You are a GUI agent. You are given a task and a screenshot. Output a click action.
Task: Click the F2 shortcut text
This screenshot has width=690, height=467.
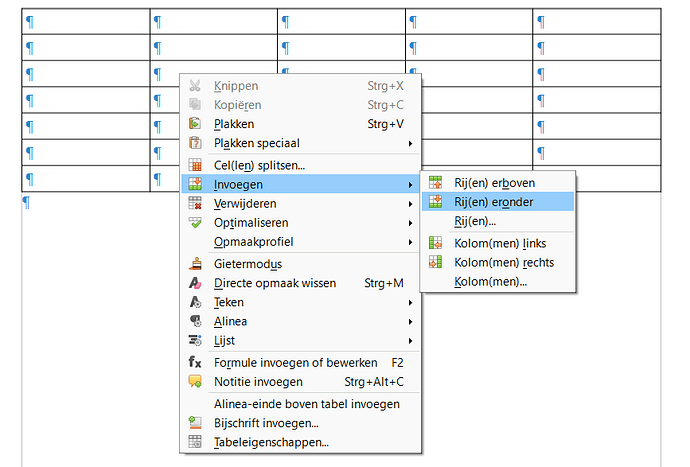pyautogui.click(x=397, y=363)
